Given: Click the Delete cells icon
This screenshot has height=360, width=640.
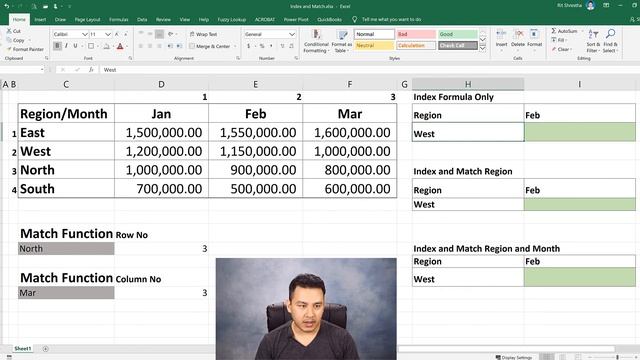Looking at the screenshot, I should [518, 34].
